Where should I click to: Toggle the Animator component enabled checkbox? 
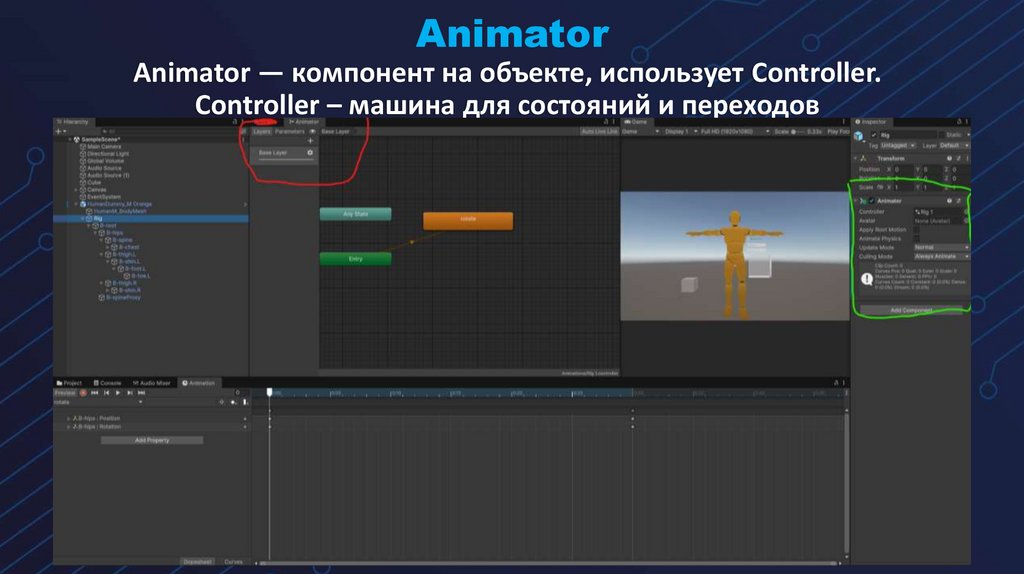(x=872, y=201)
